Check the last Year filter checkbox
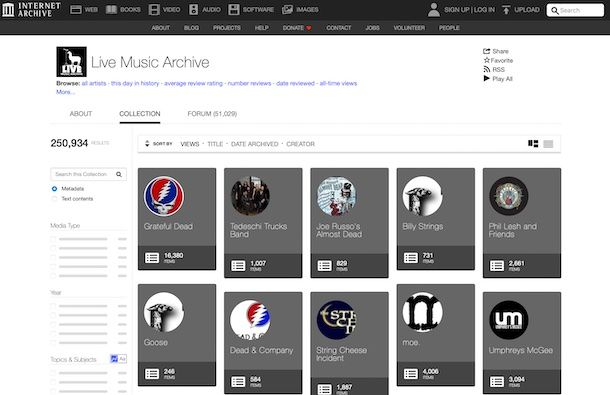 [x=53, y=343]
